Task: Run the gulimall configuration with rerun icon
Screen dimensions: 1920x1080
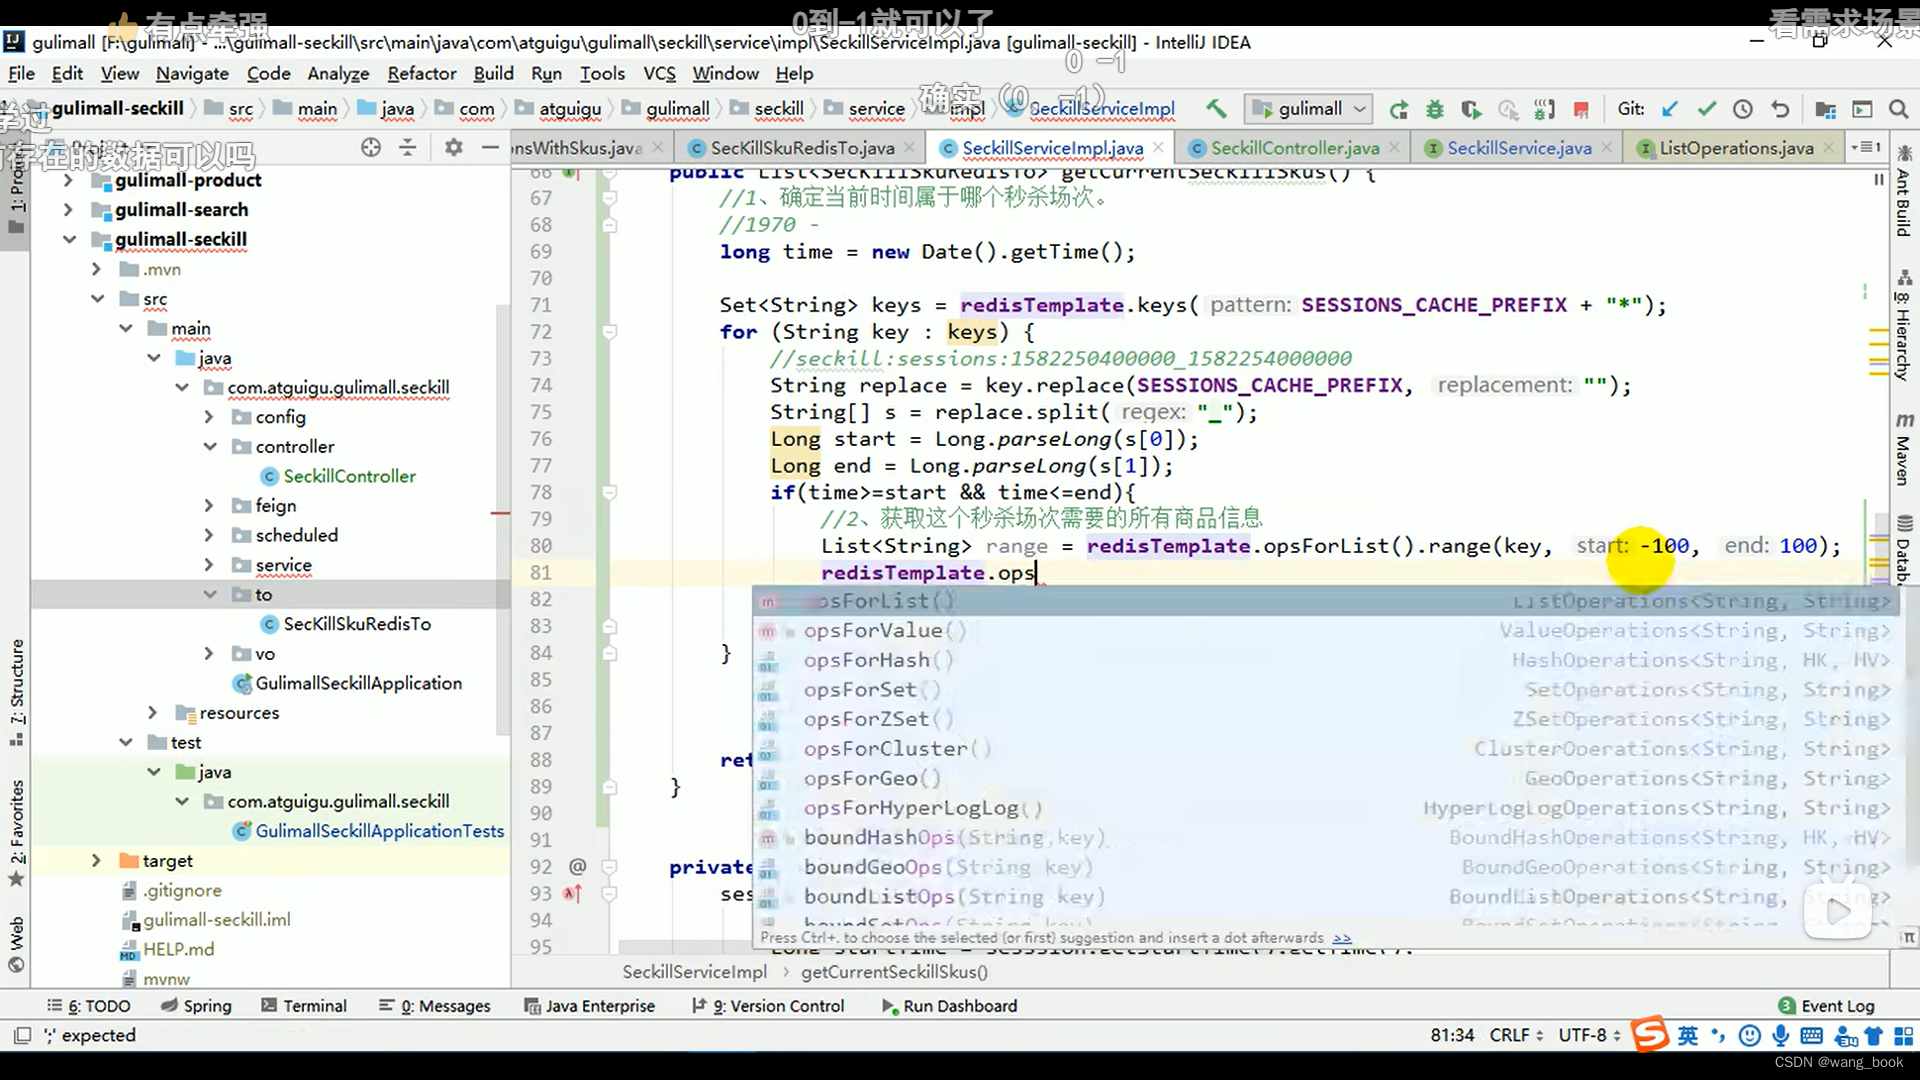Action: [x=1399, y=109]
